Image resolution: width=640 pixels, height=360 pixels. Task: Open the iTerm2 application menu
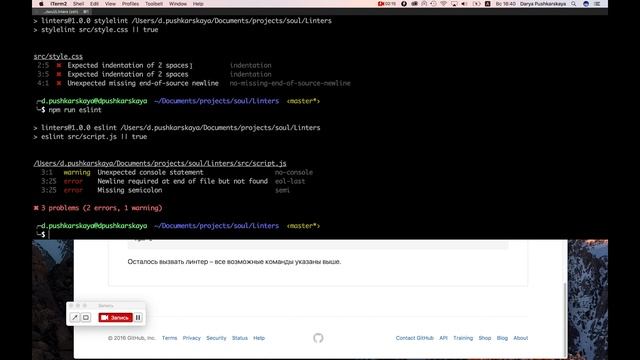(x=58, y=4)
